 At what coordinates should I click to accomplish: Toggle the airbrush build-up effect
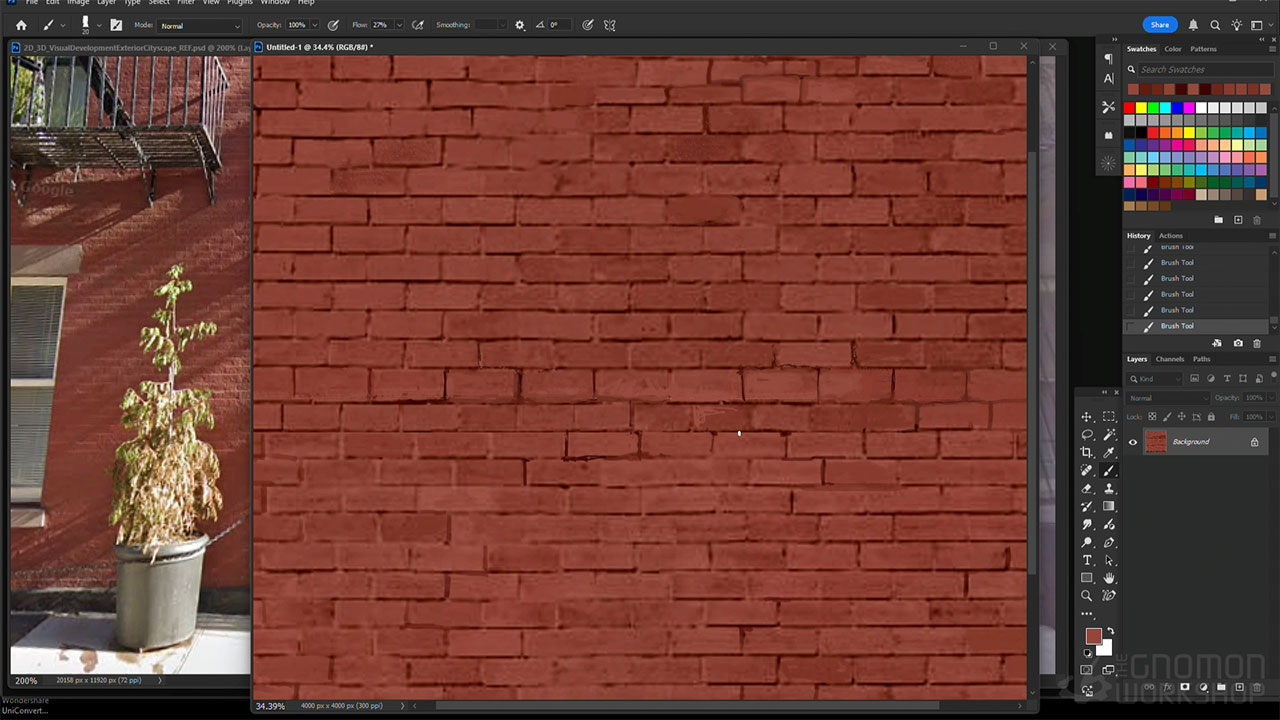point(417,25)
